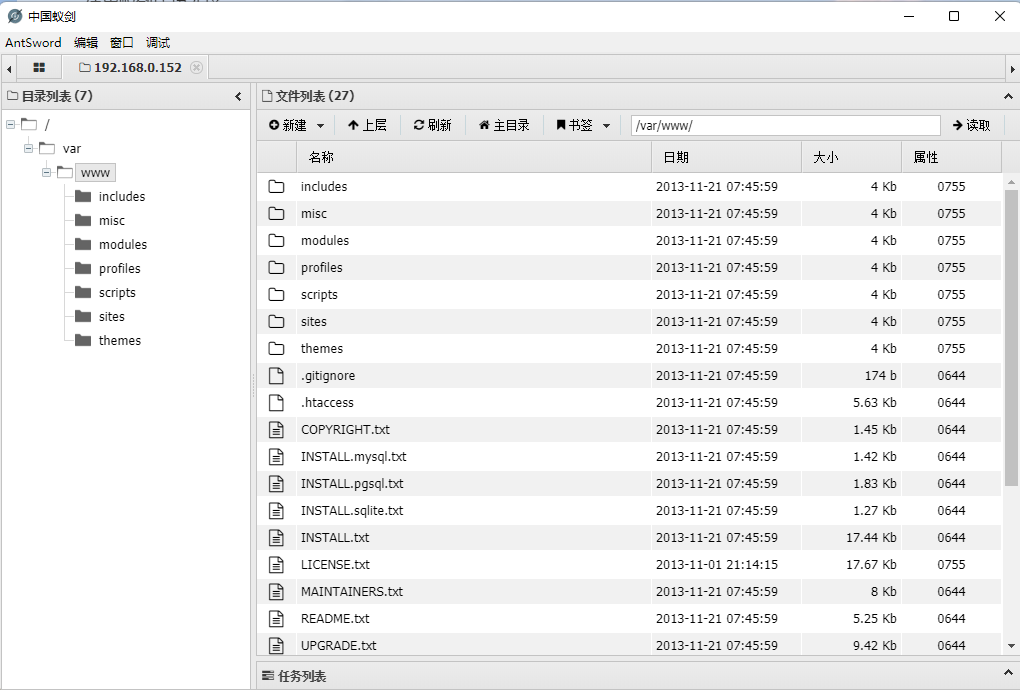Select scripts folder in directory tree

[x=117, y=293]
